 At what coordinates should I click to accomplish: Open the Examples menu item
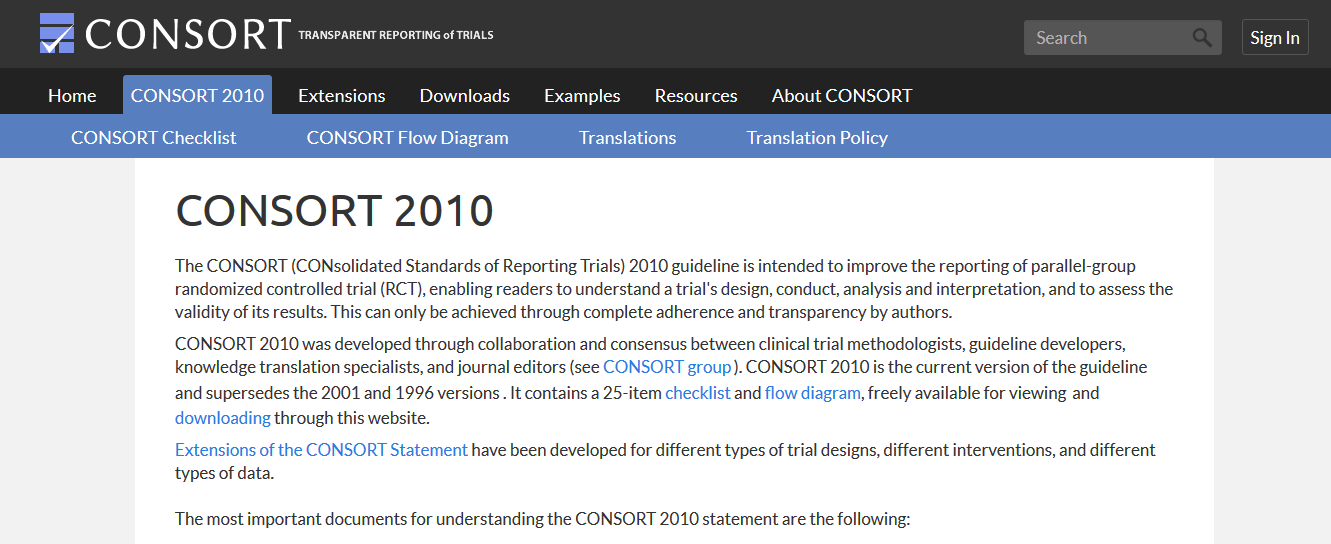[x=582, y=96]
